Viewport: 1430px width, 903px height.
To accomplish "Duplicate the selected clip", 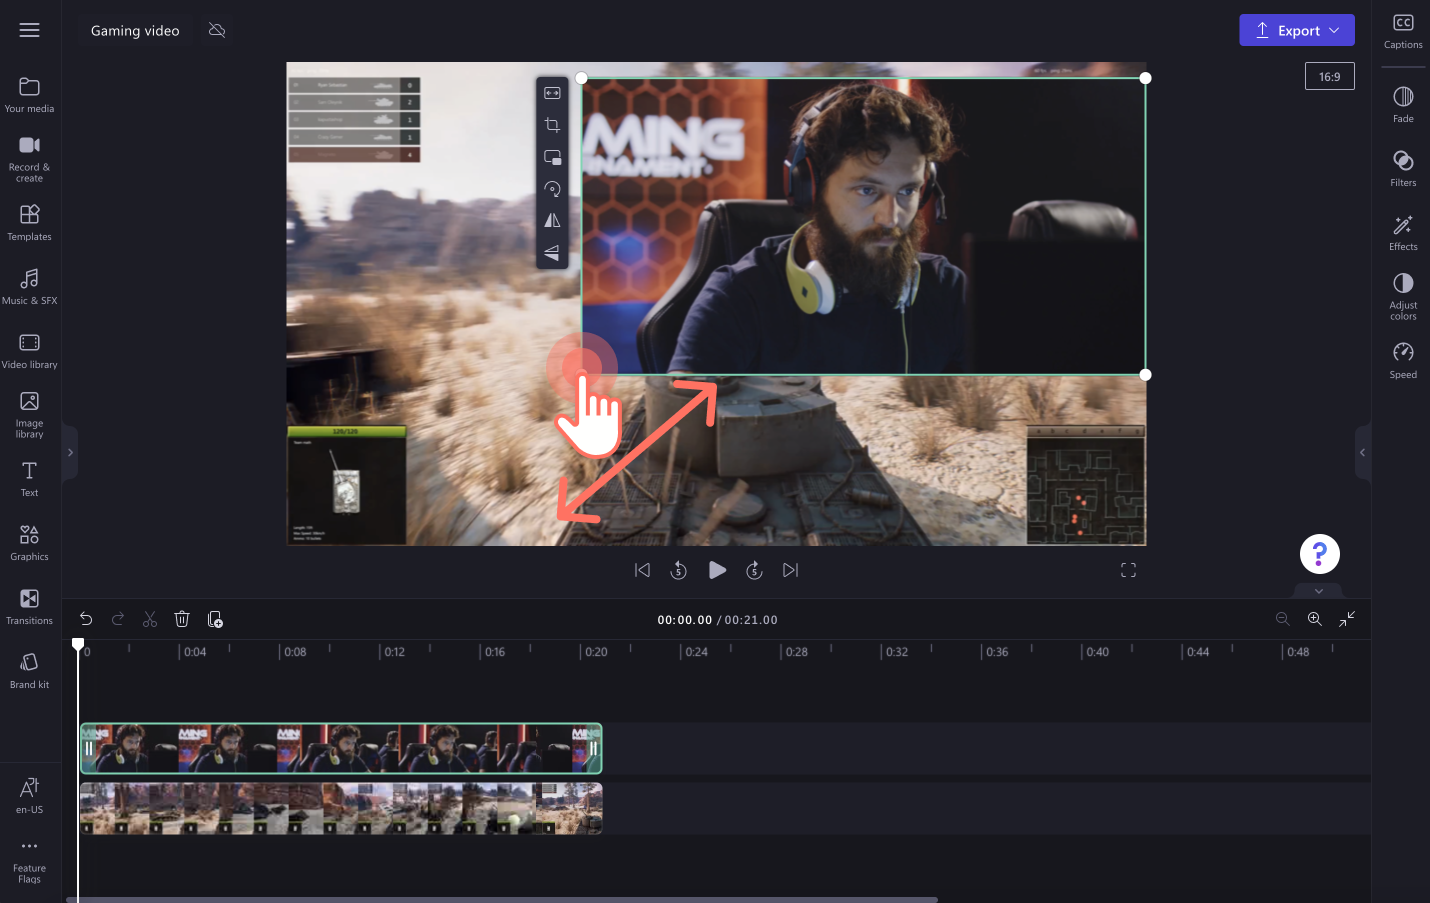I will [215, 619].
